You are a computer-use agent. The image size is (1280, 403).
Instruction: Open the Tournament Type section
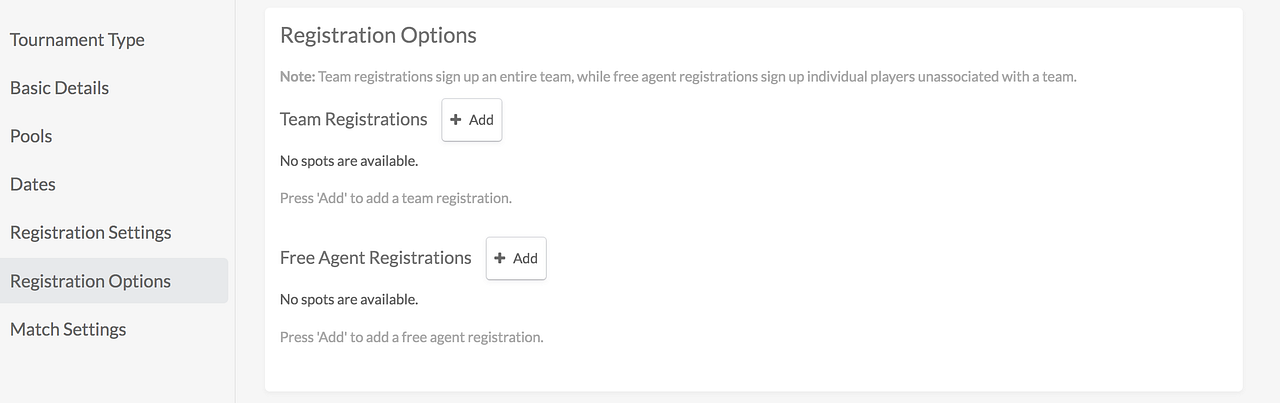coord(77,40)
